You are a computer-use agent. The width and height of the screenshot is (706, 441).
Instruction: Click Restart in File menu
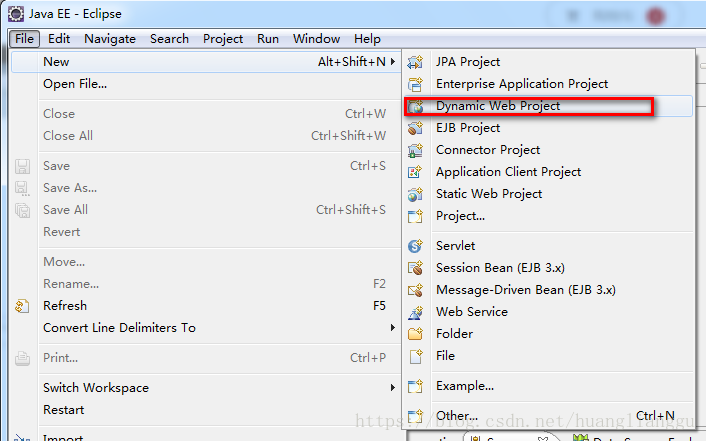coord(63,410)
